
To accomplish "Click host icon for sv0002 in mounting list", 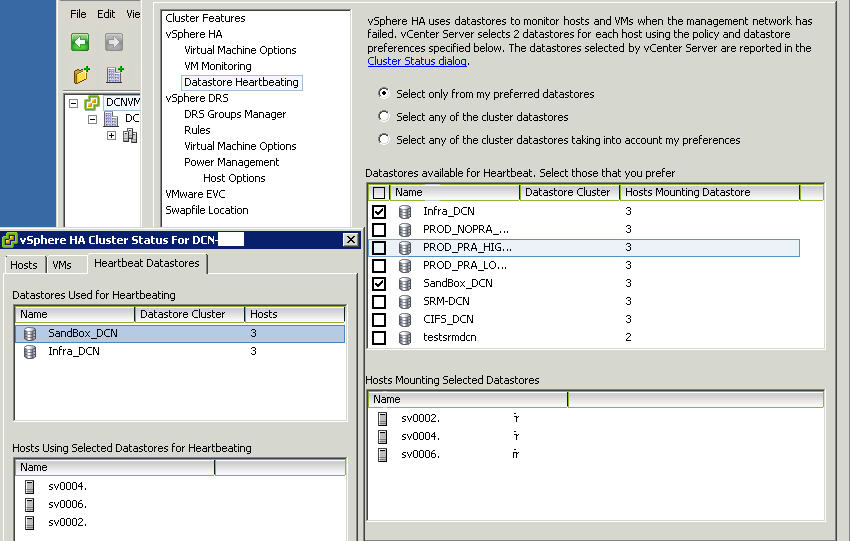I will 383,418.
